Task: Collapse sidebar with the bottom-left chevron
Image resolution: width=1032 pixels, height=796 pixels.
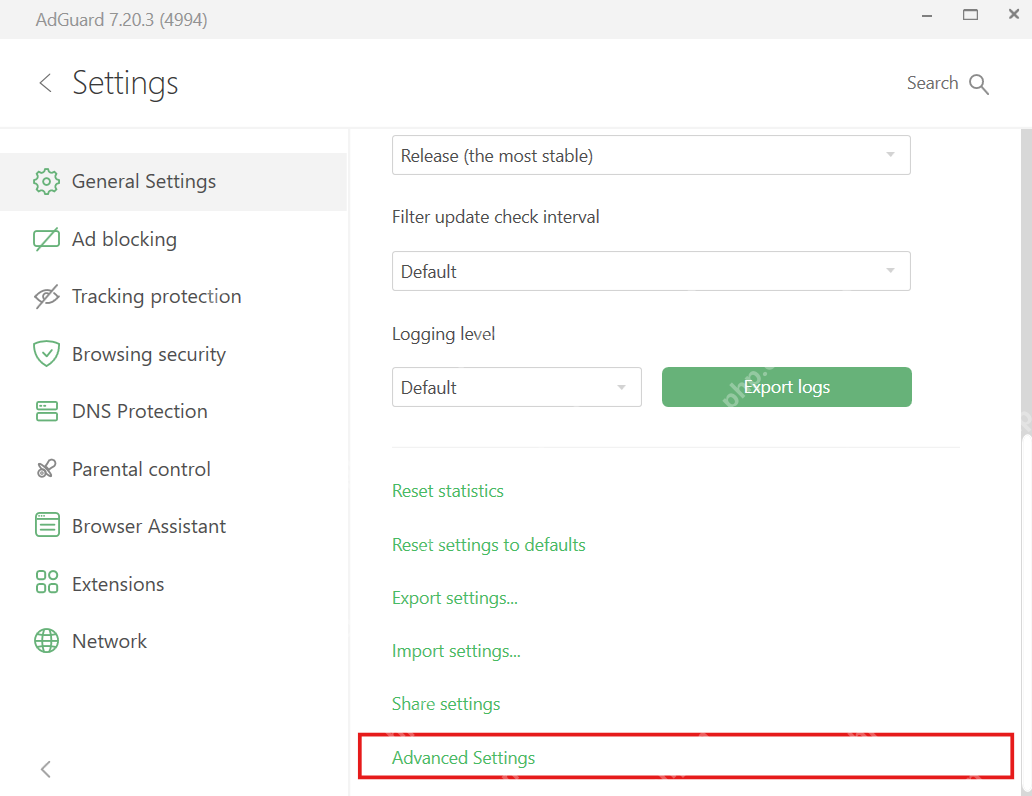Action: (45, 769)
